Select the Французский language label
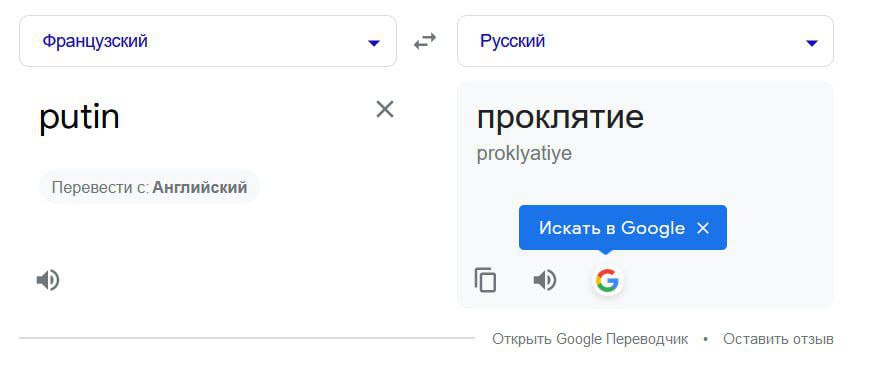Viewport: 871px width, 372px height. point(95,41)
